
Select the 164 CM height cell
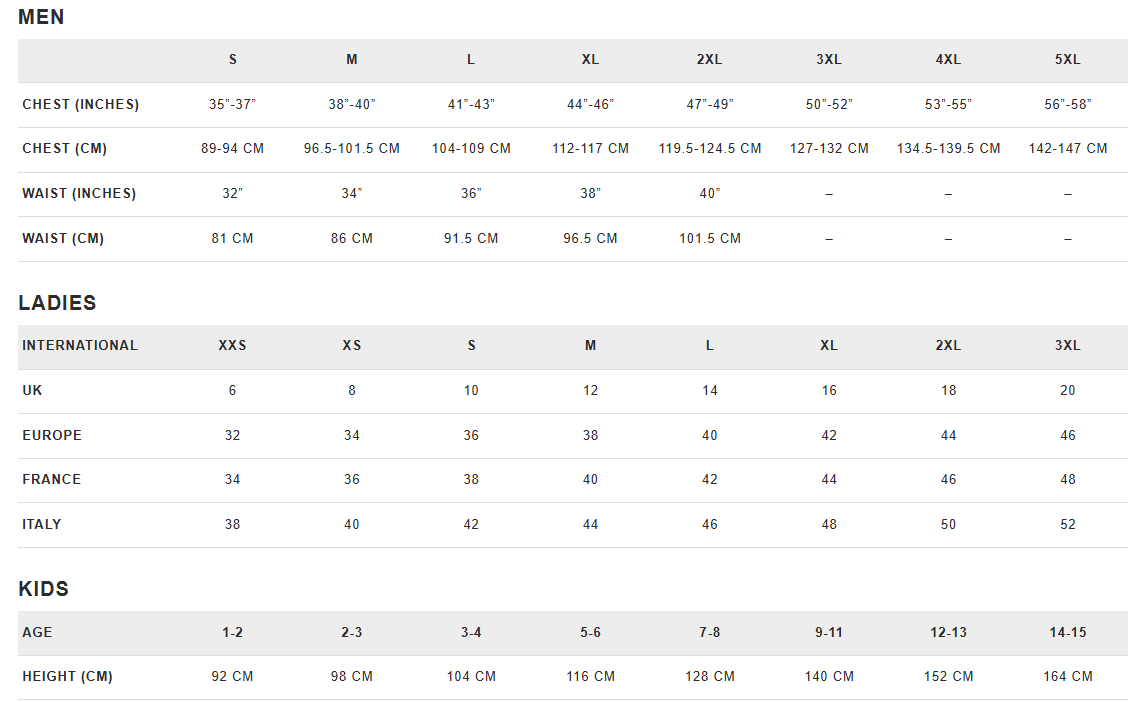coord(1068,676)
